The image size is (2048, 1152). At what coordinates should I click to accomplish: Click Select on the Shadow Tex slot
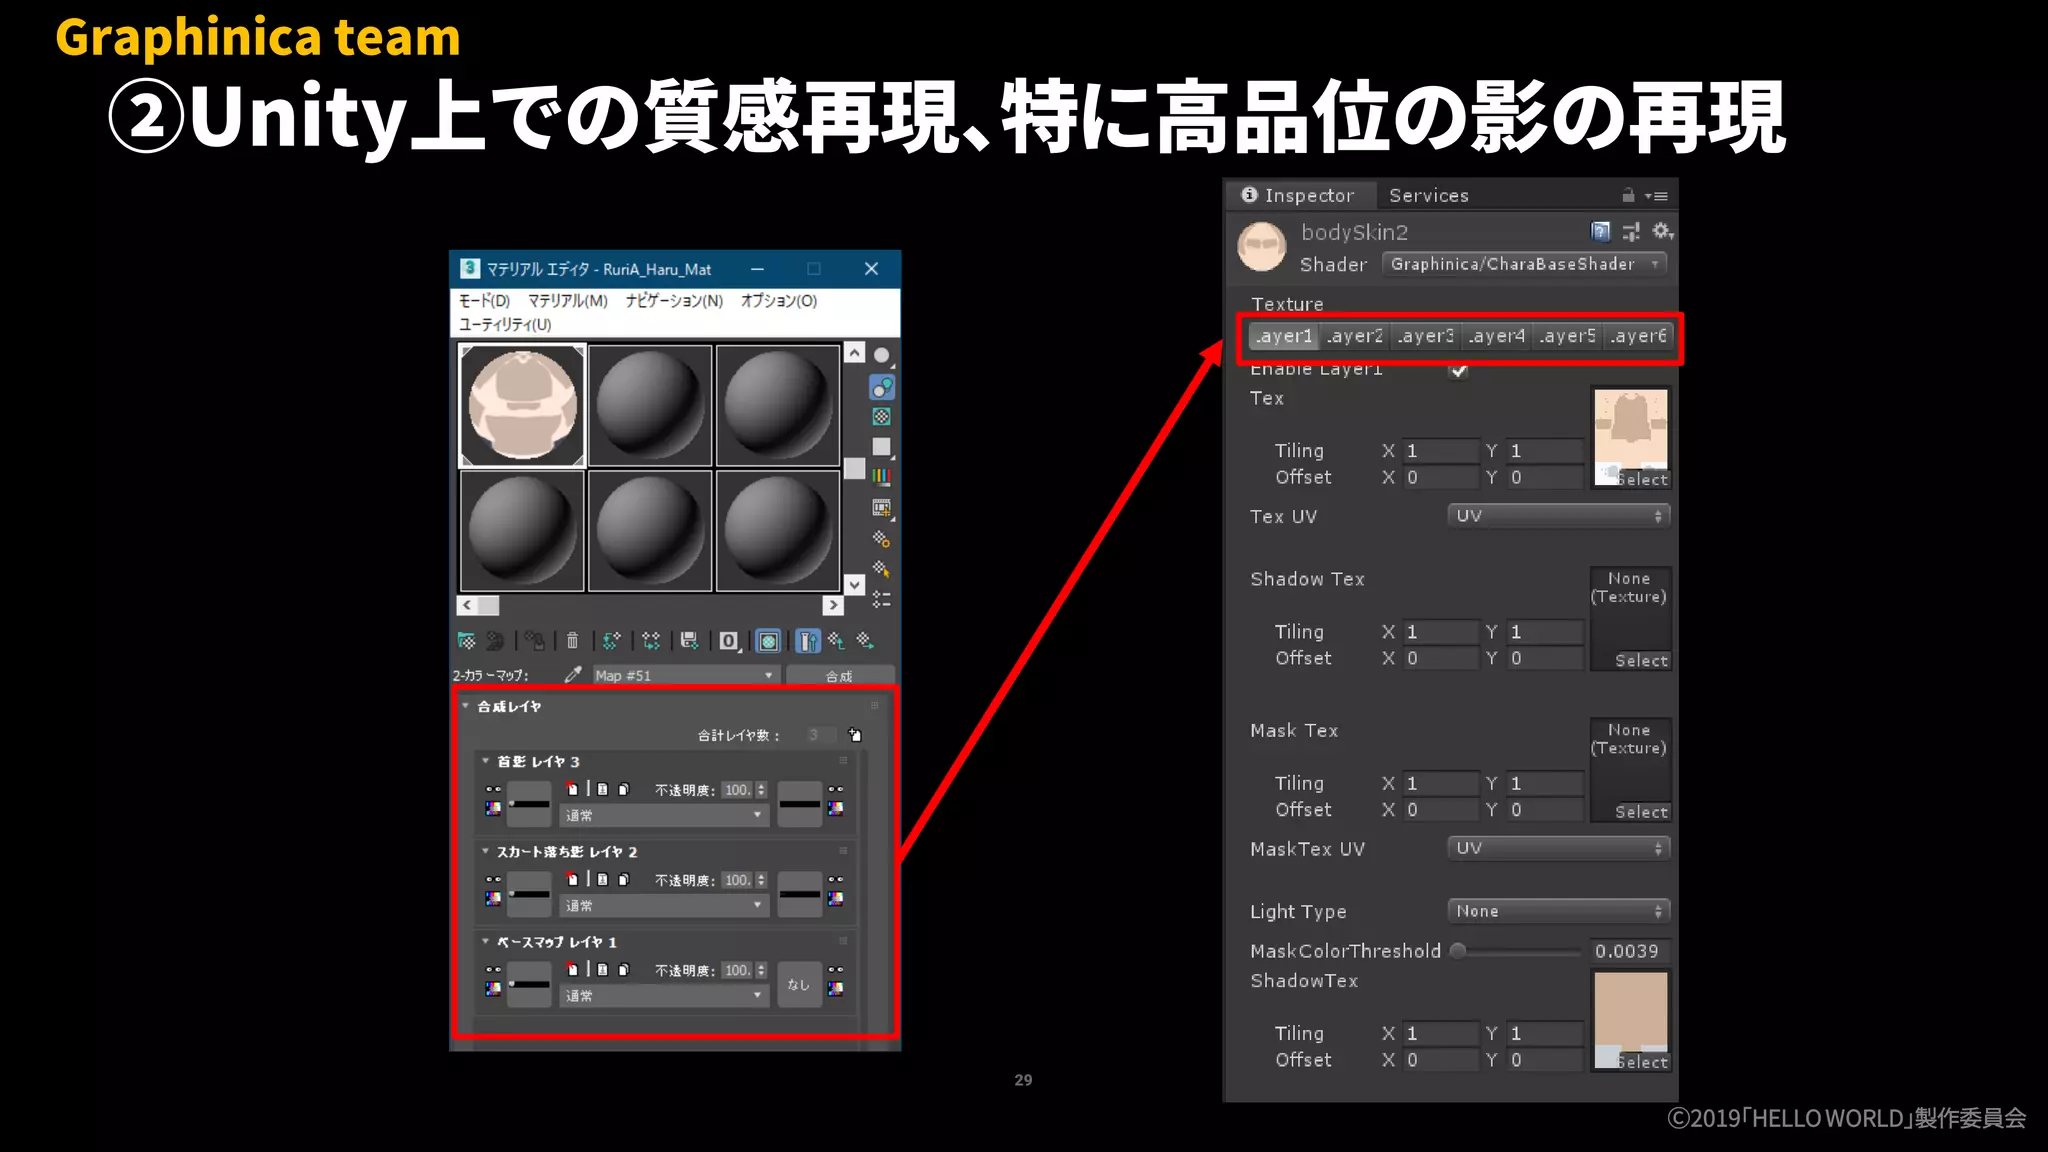pos(1641,661)
